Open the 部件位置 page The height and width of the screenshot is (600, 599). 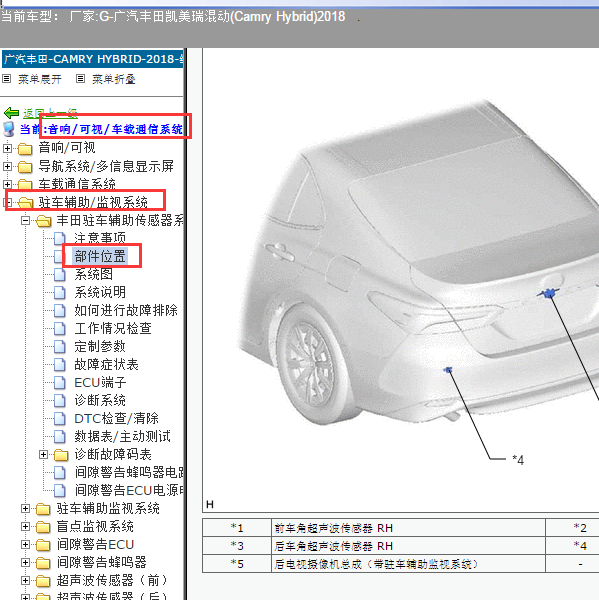100,256
